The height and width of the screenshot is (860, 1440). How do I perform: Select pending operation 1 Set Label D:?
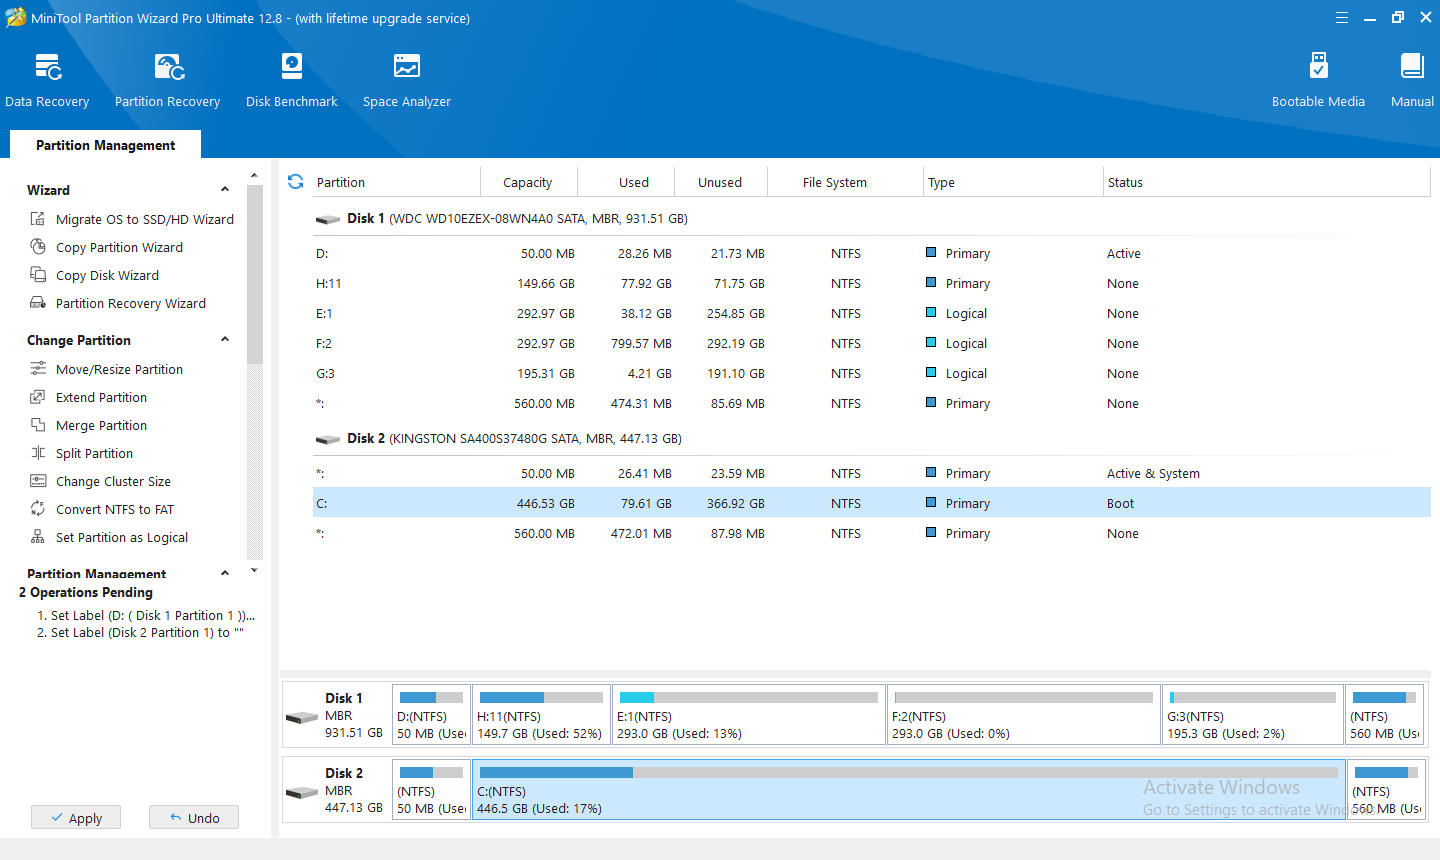tap(146, 615)
